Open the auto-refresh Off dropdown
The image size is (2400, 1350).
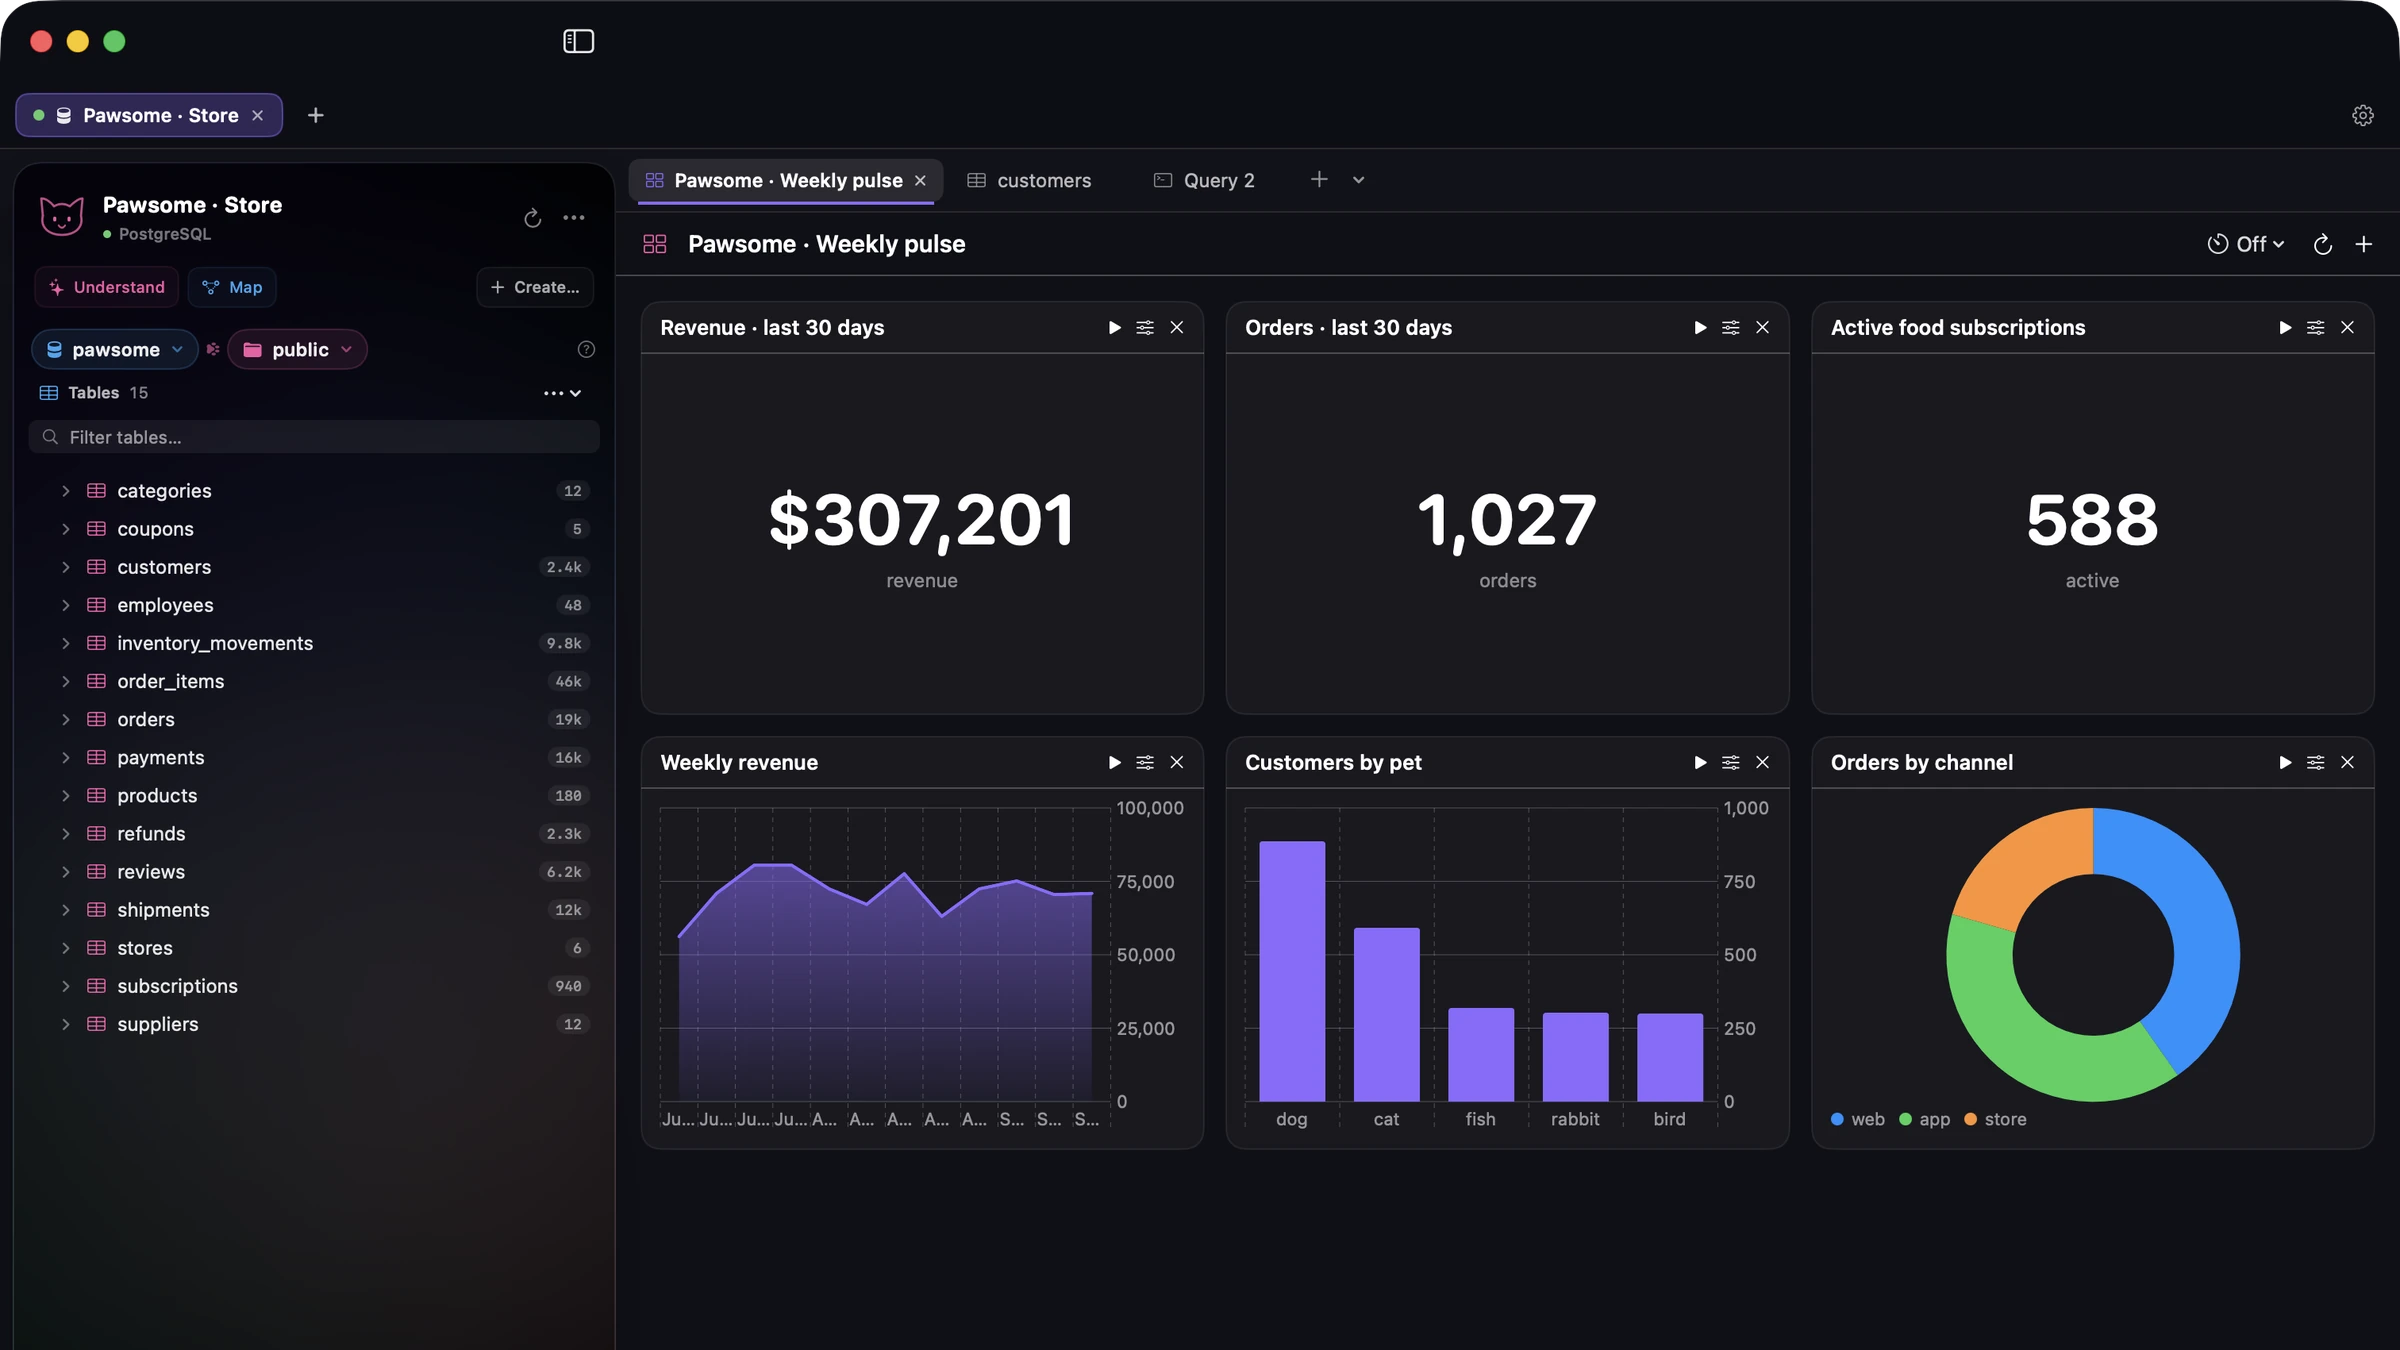click(x=2246, y=244)
